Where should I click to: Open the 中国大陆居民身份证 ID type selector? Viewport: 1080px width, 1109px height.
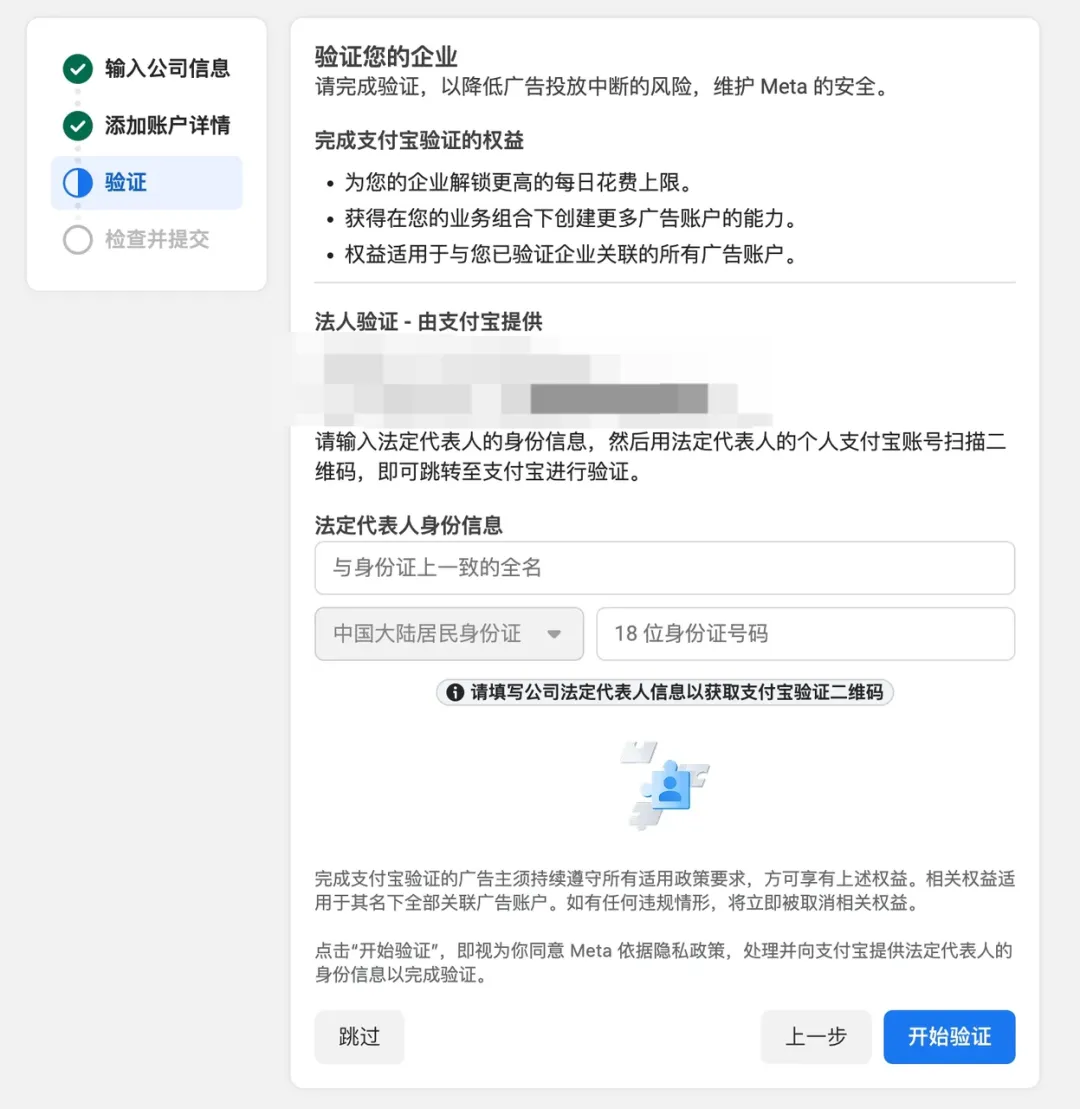pos(449,634)
